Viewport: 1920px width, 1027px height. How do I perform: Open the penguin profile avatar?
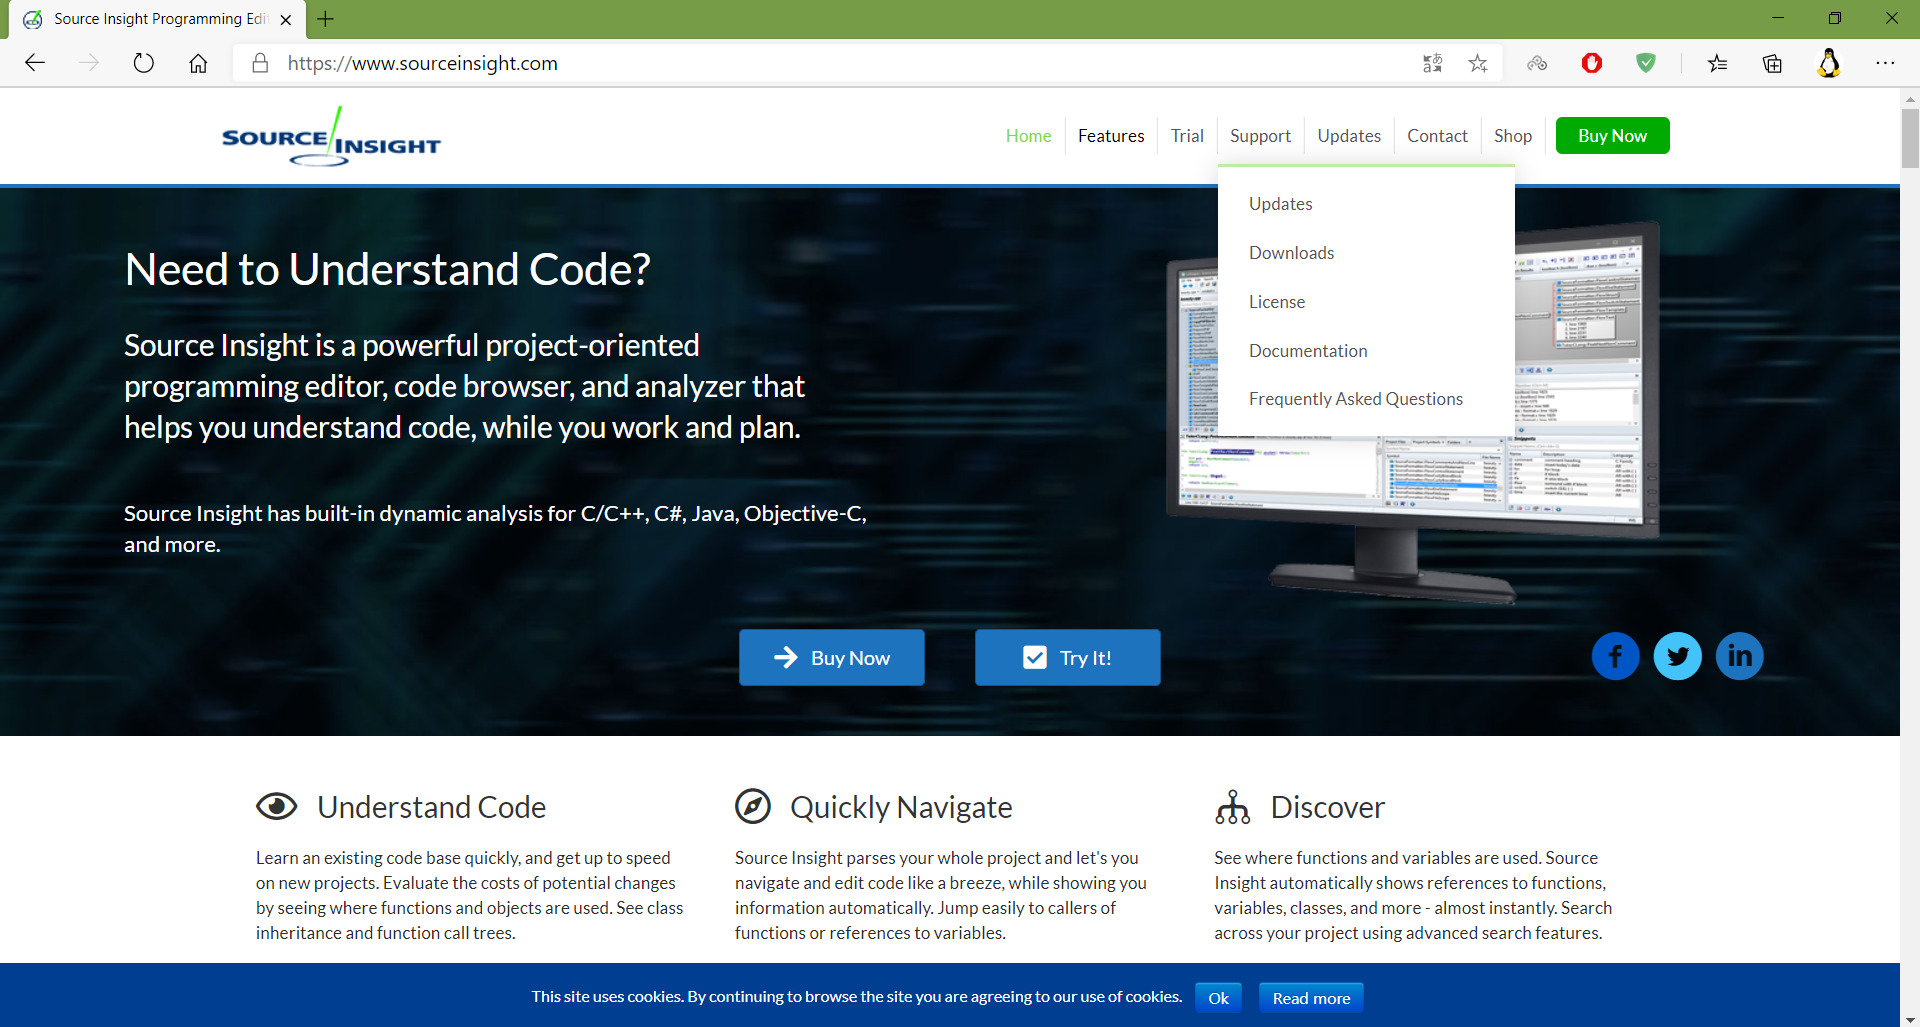tap(1829, 63)
